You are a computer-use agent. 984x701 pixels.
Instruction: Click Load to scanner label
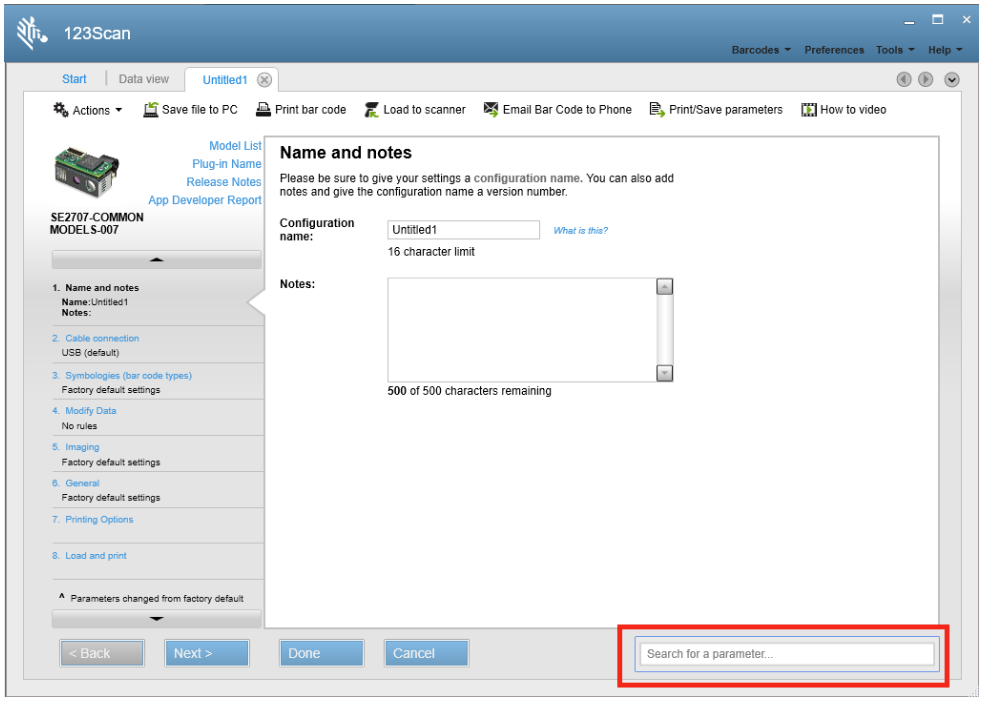point(425,110)
